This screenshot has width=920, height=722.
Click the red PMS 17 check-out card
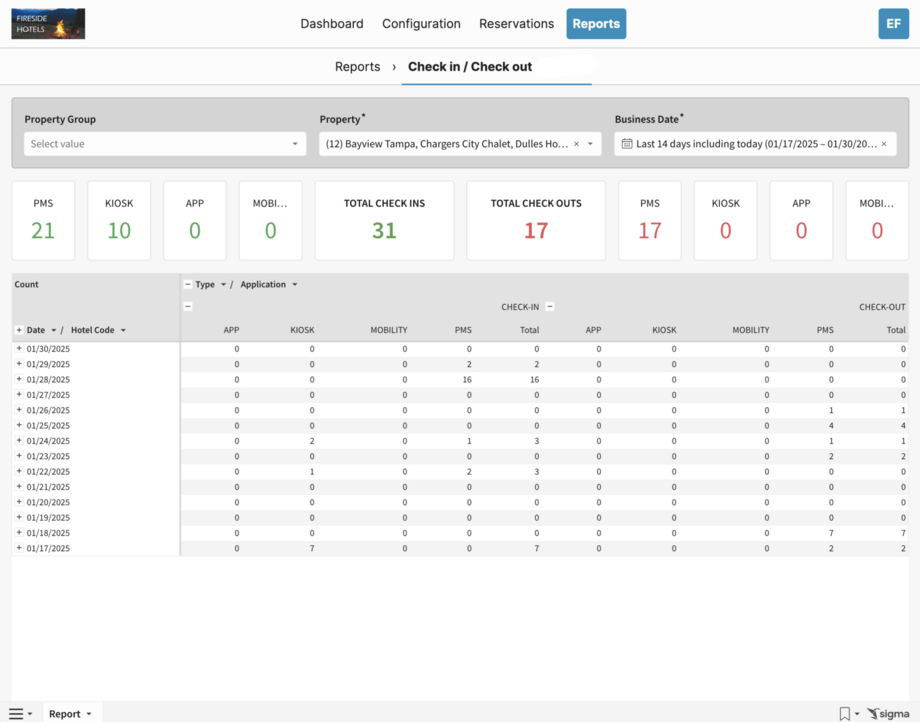point(650,221)
